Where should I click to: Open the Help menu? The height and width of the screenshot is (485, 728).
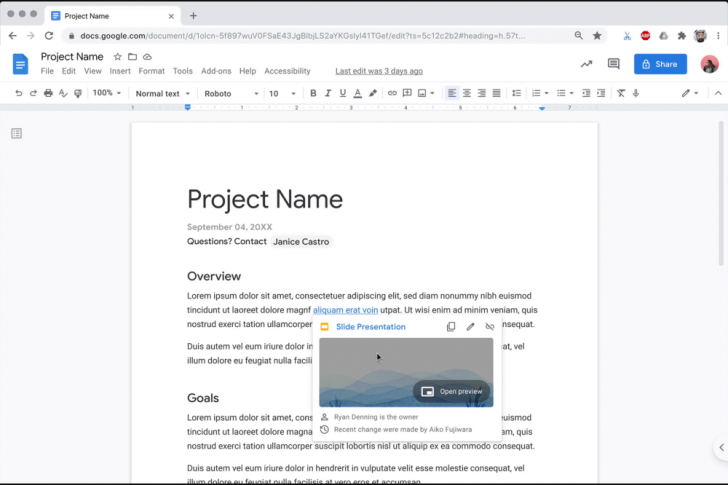click(x=247, y=71)
